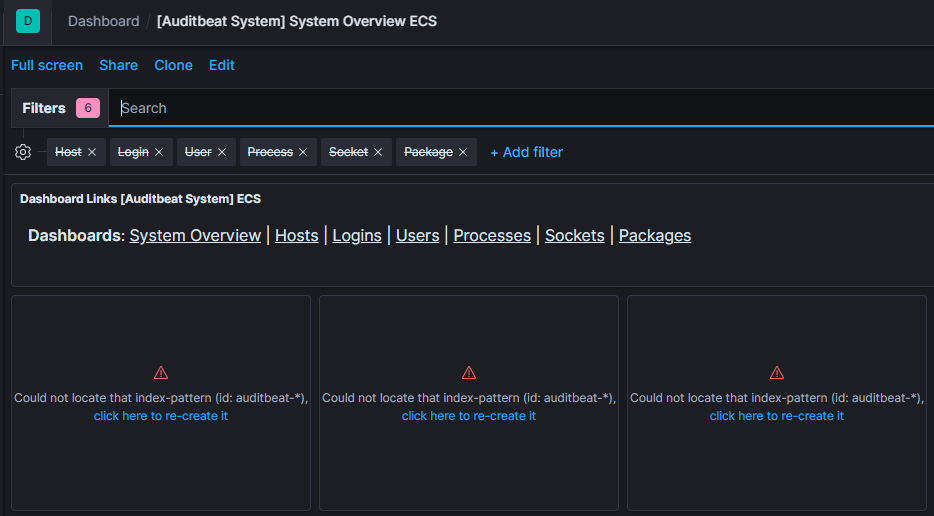Remove the Host filter with its X
The image size is (934, 516).
pyautogui.click(x=92, y=152)
